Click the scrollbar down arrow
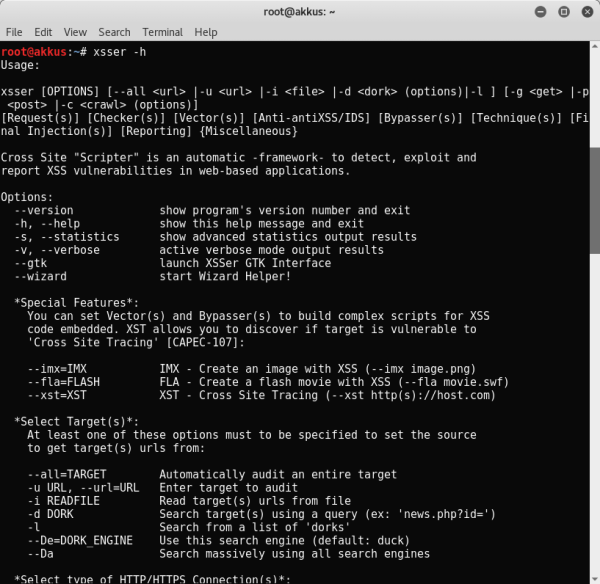The height and width of the screenshot is (584, 600). tap(595, 579)
